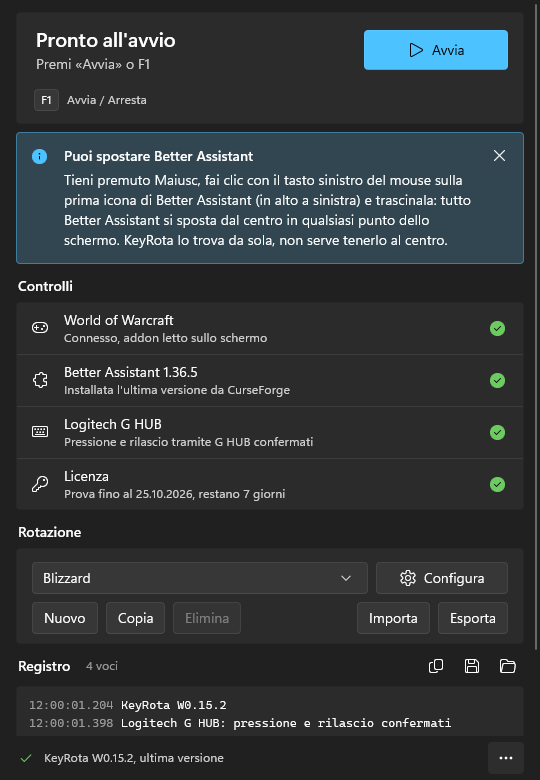
Task: Click the Logitech G HUB keyboard icon
Action: pyautogui.click(x=40, y=432)
